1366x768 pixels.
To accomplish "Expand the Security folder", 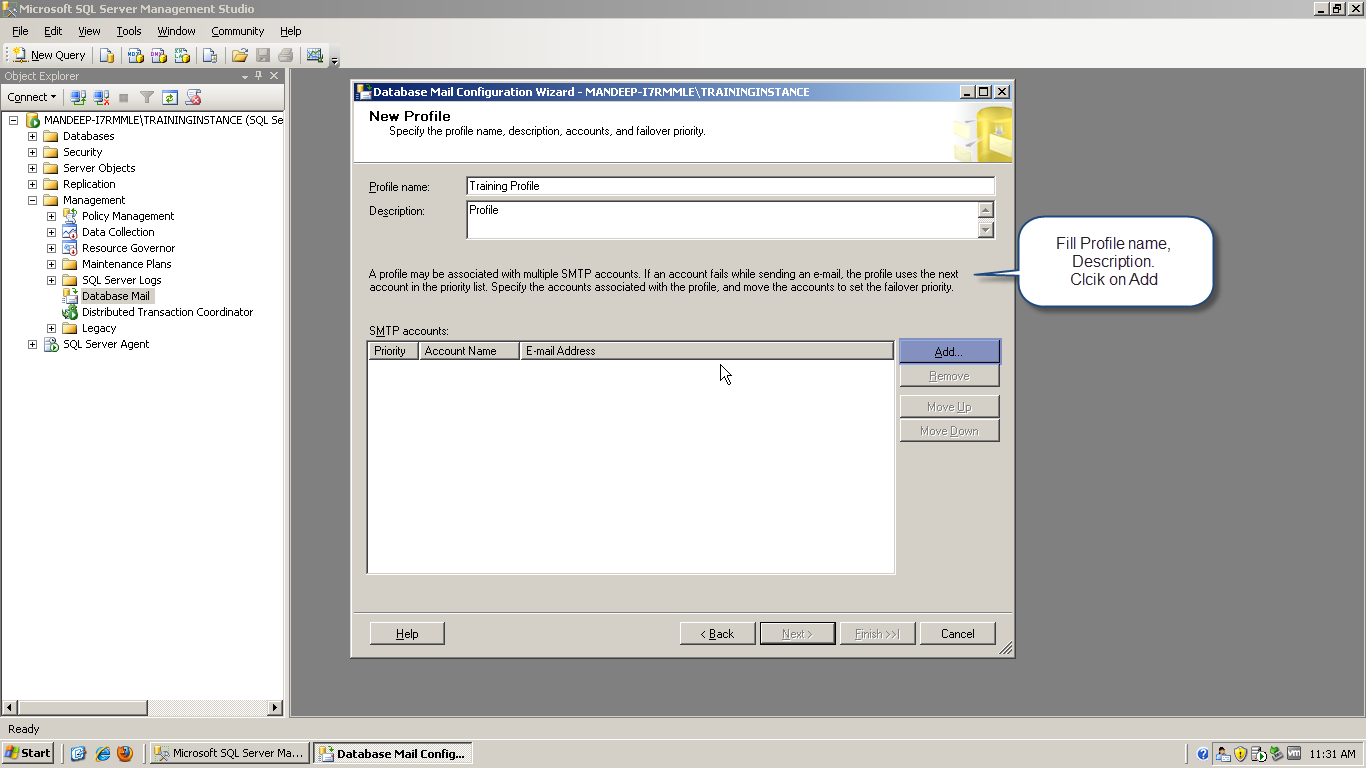I will (x=32, y=152).
